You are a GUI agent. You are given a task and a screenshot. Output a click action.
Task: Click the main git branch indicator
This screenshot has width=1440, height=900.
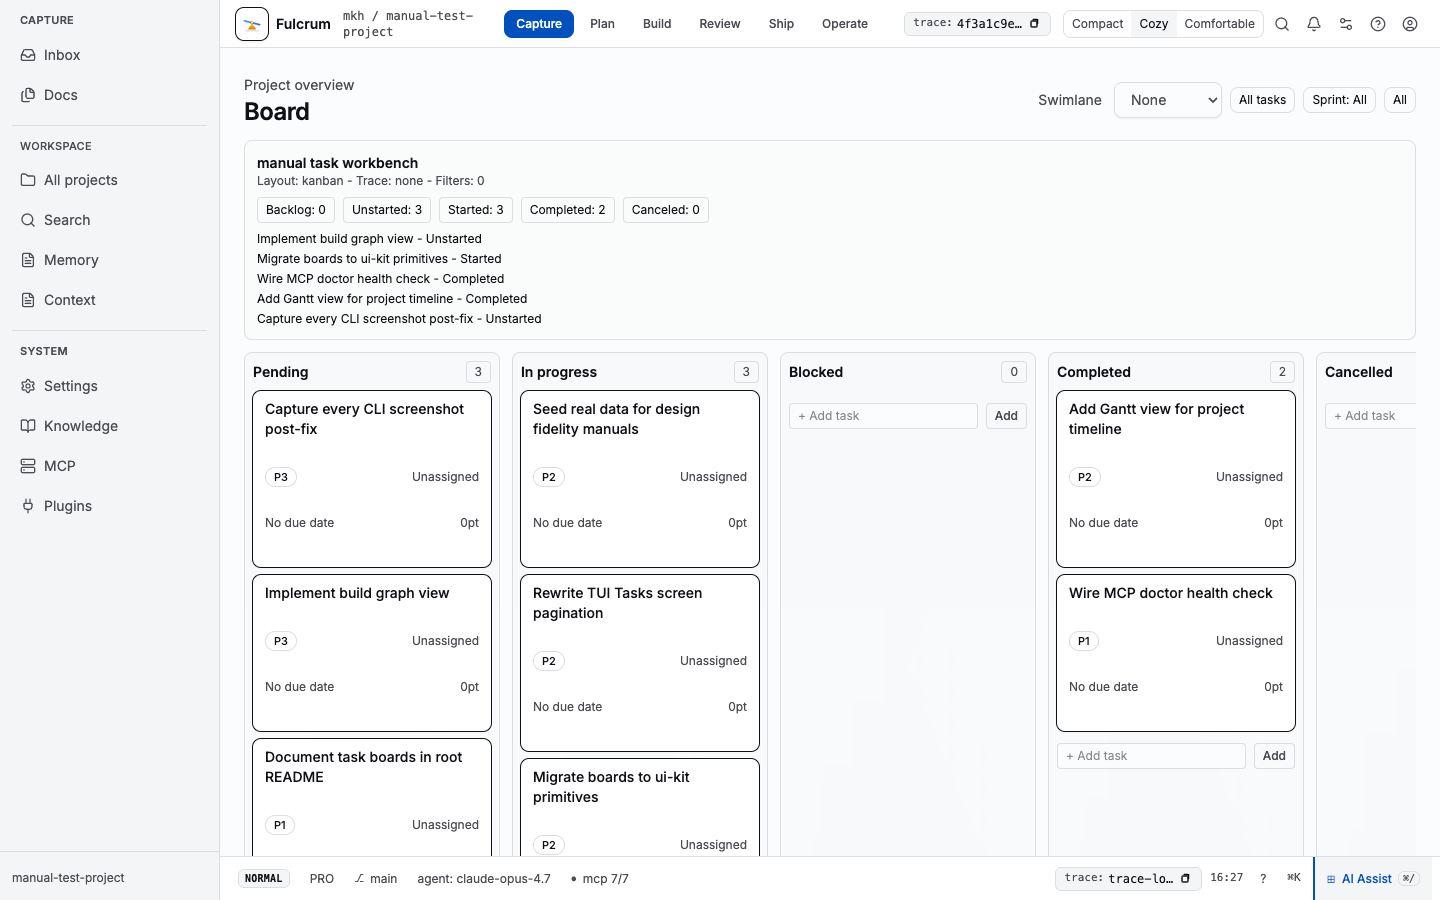(376, 879)
